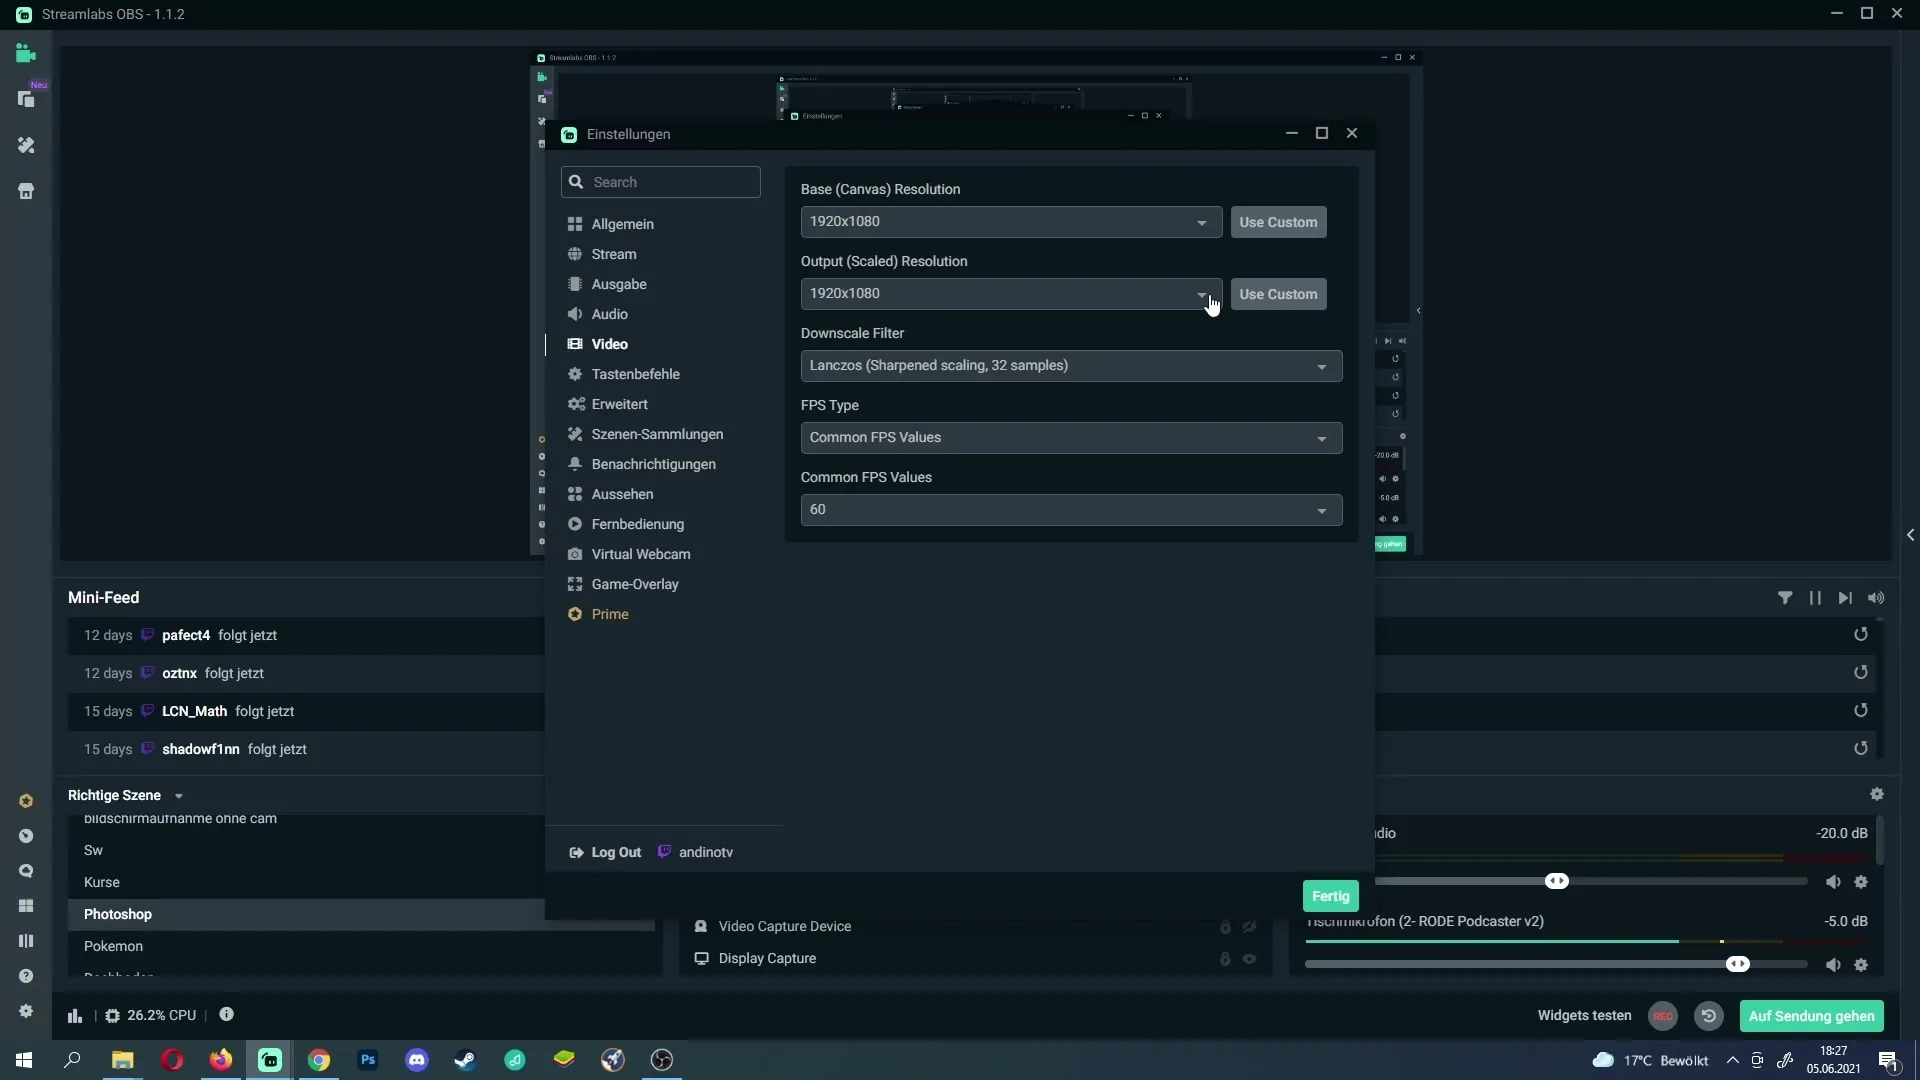Viewport: 1920px width, 1080px height.
Task: Click Widgets testen
Action: (1584, 1016)
